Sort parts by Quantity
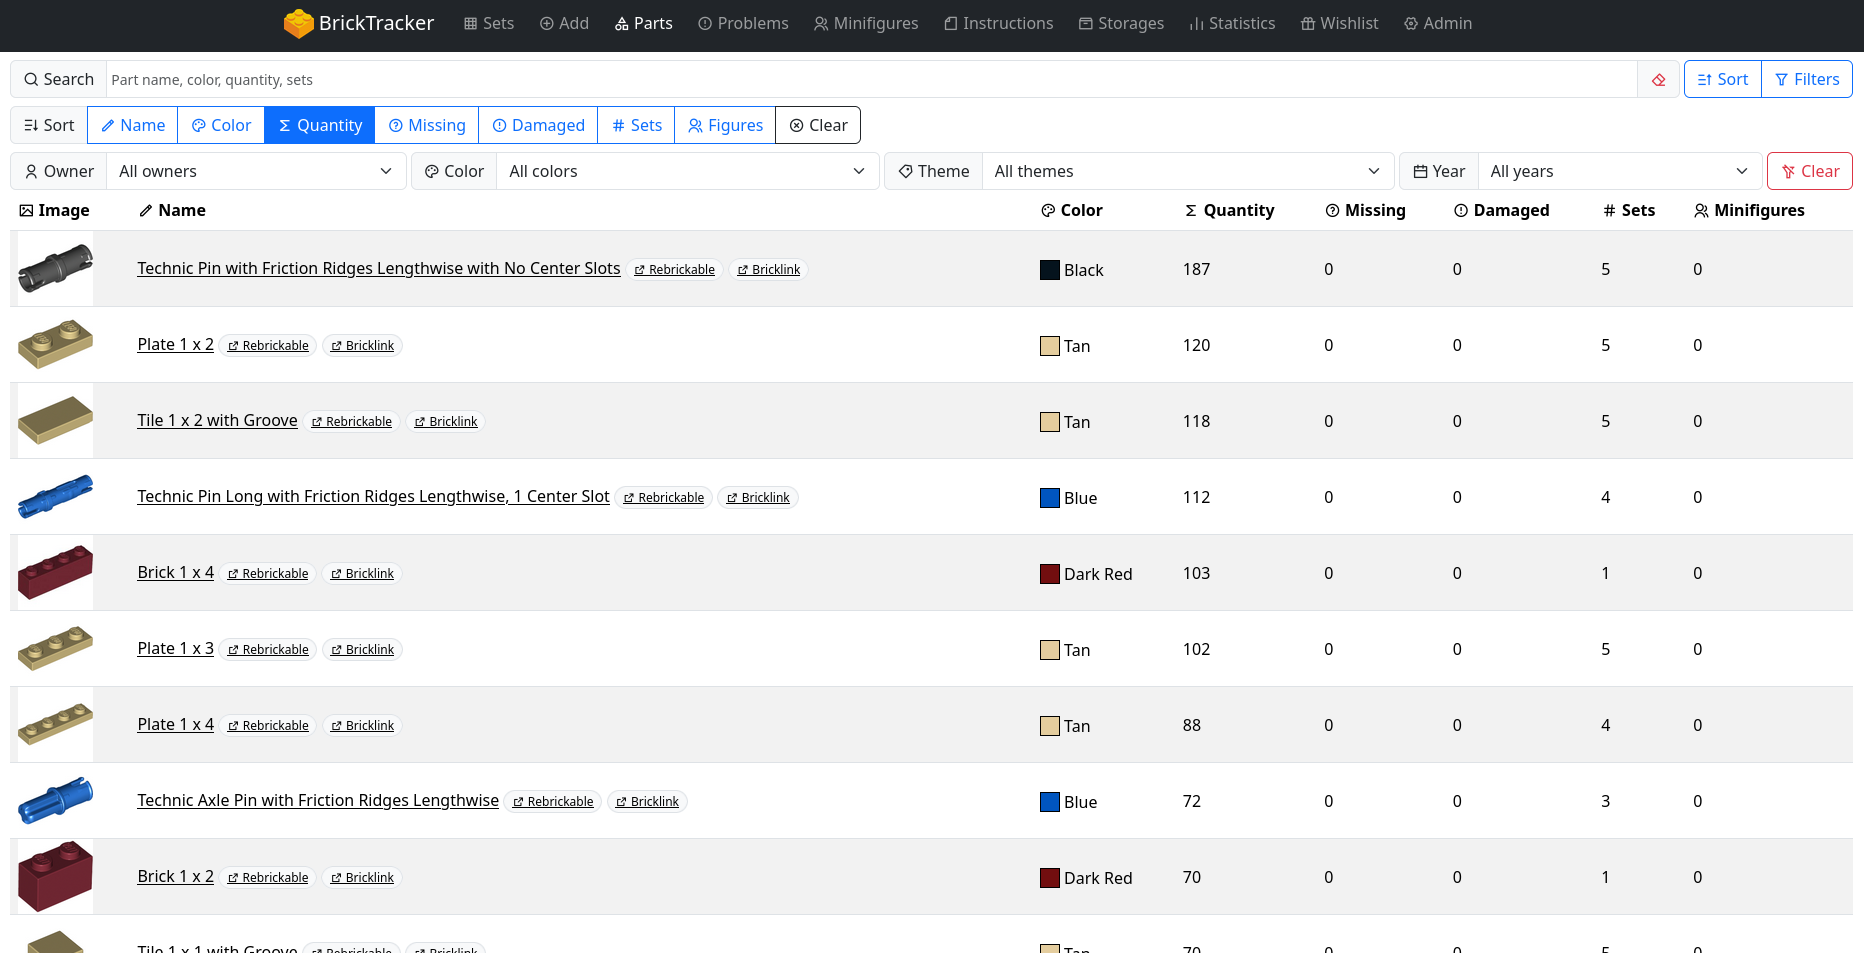The width and height of the screenshot is (1864, 953). point(320,126)
